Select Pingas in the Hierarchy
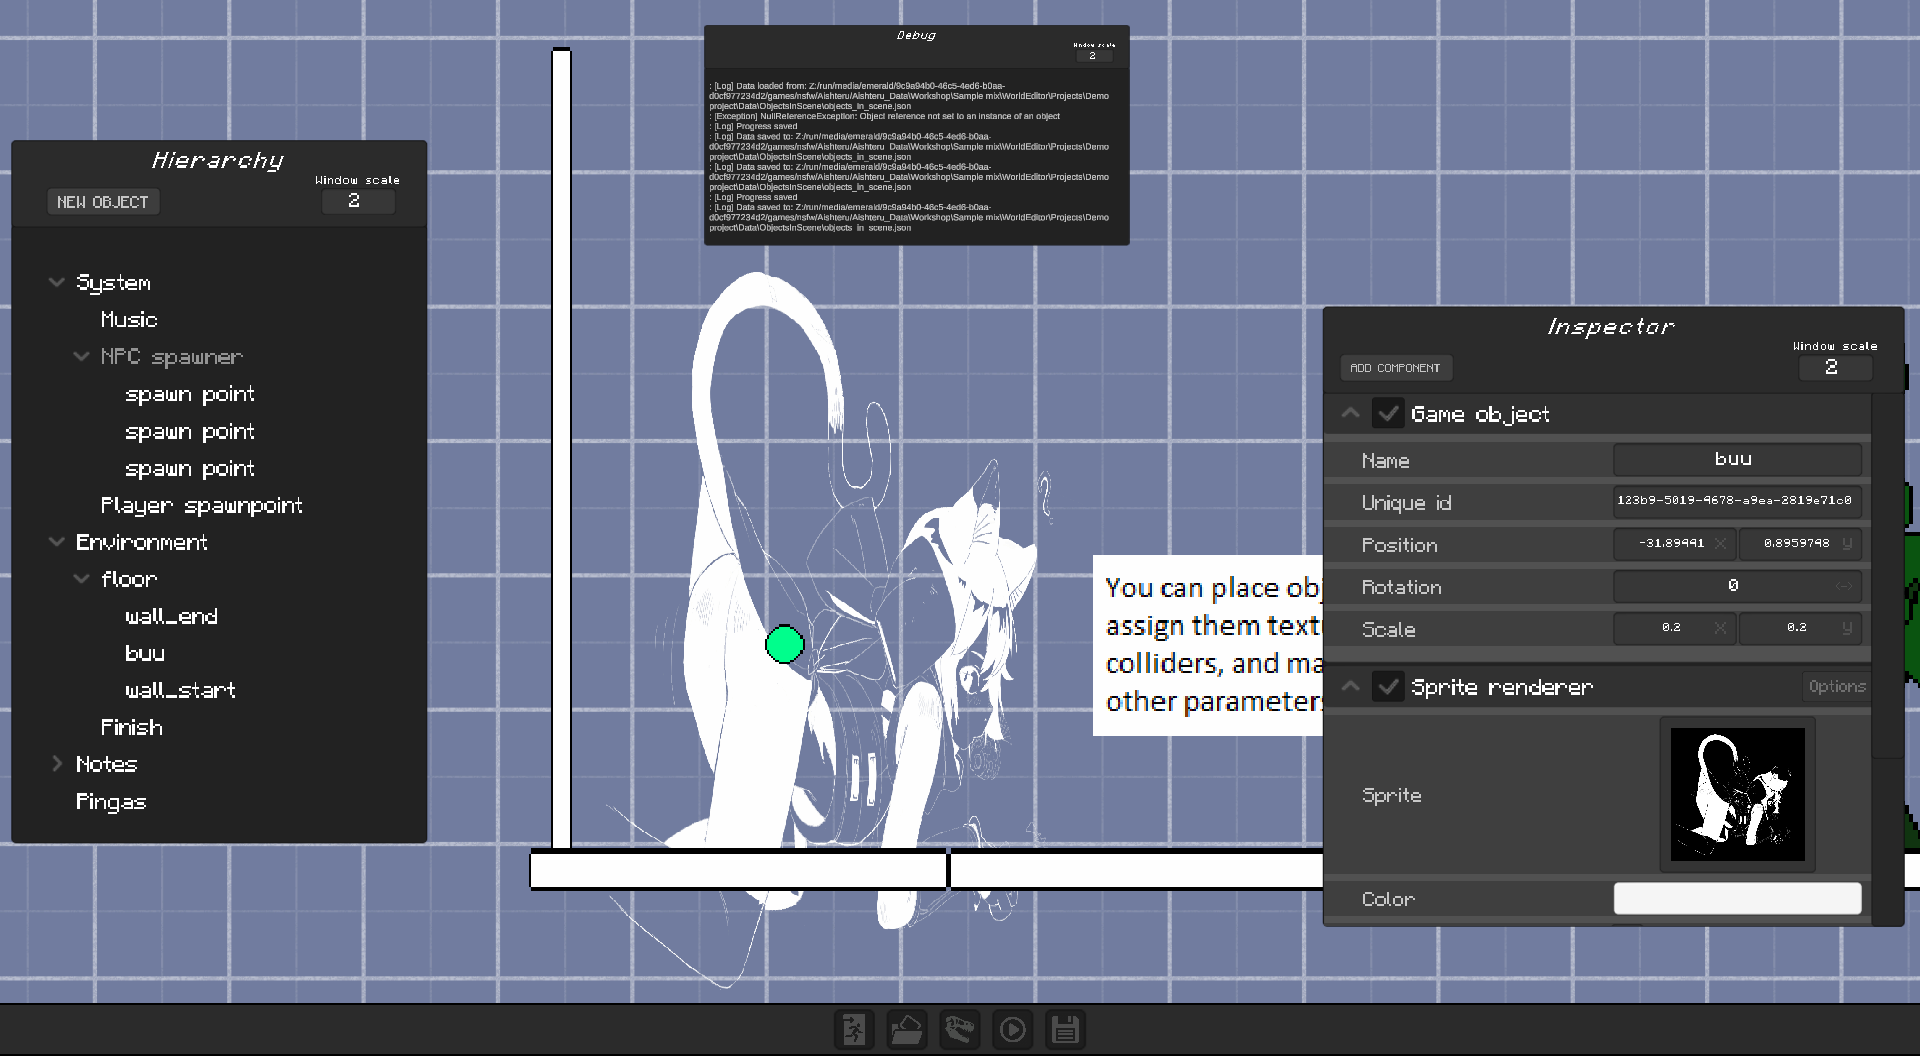 (111, 802)
